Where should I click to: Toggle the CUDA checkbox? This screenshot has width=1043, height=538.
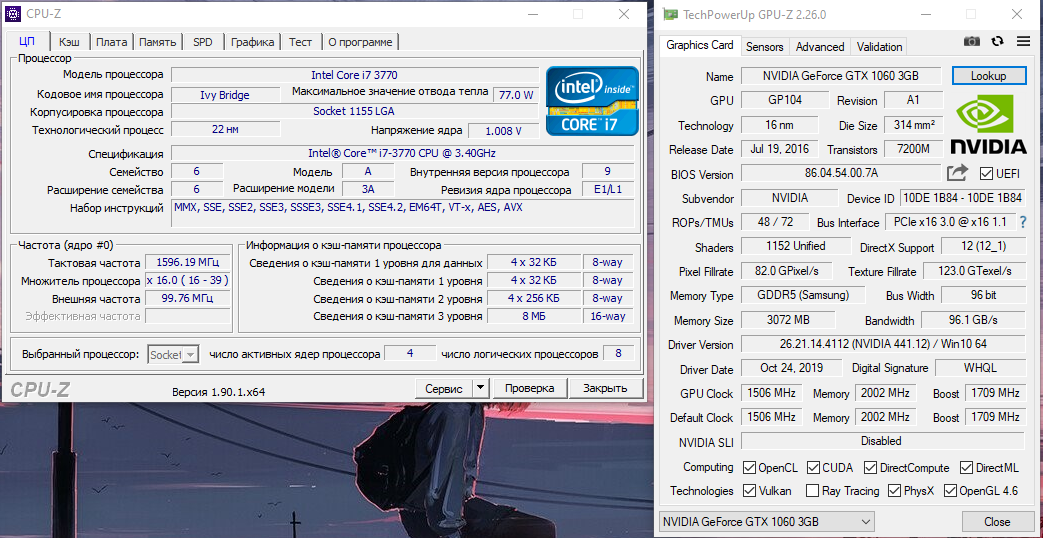[813, 468]
